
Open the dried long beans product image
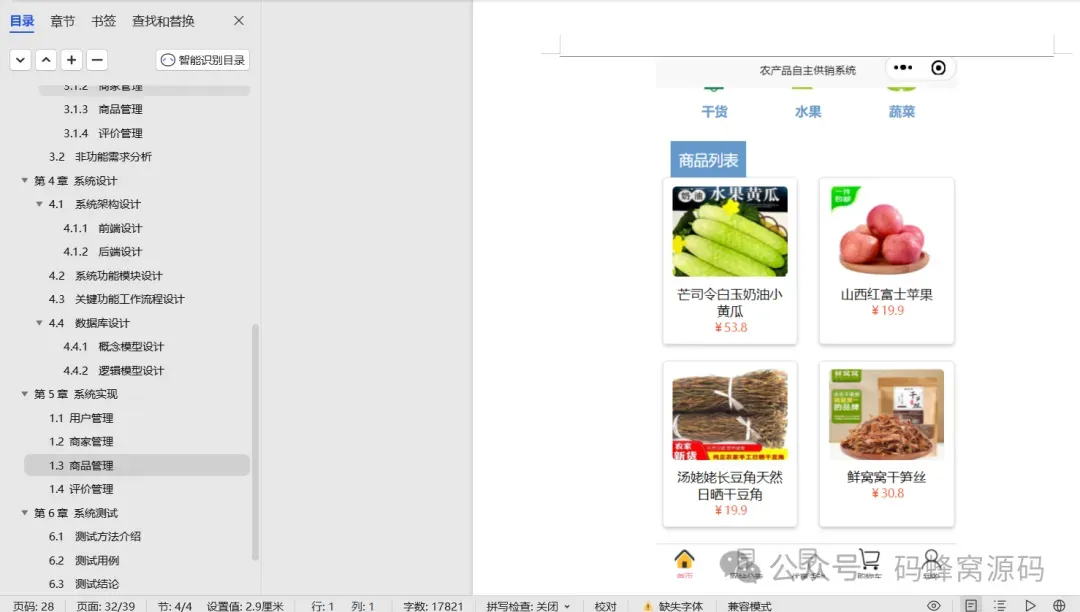[x=730, y=414]
